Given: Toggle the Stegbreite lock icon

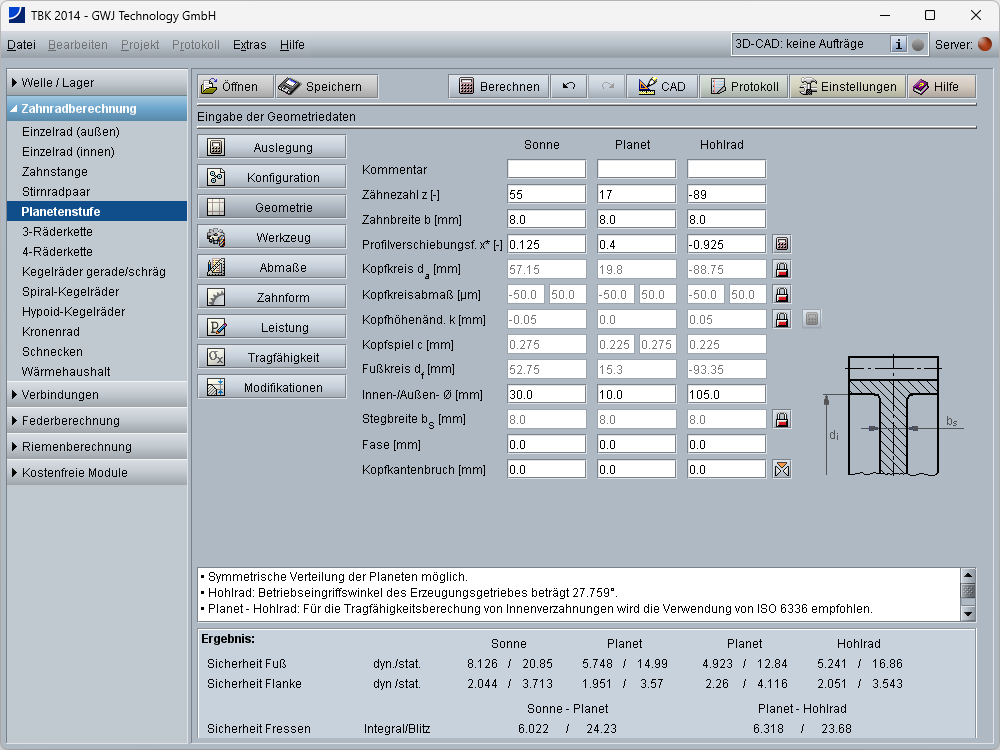Looking at the screenshot, I should 782,419.
